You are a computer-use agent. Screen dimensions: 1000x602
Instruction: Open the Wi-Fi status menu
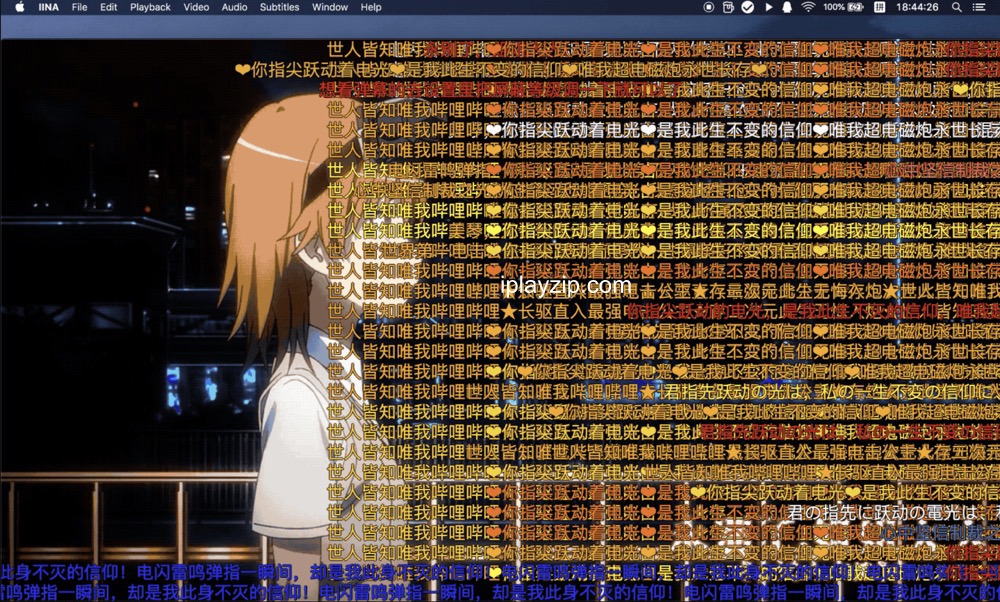pos(808,7)
